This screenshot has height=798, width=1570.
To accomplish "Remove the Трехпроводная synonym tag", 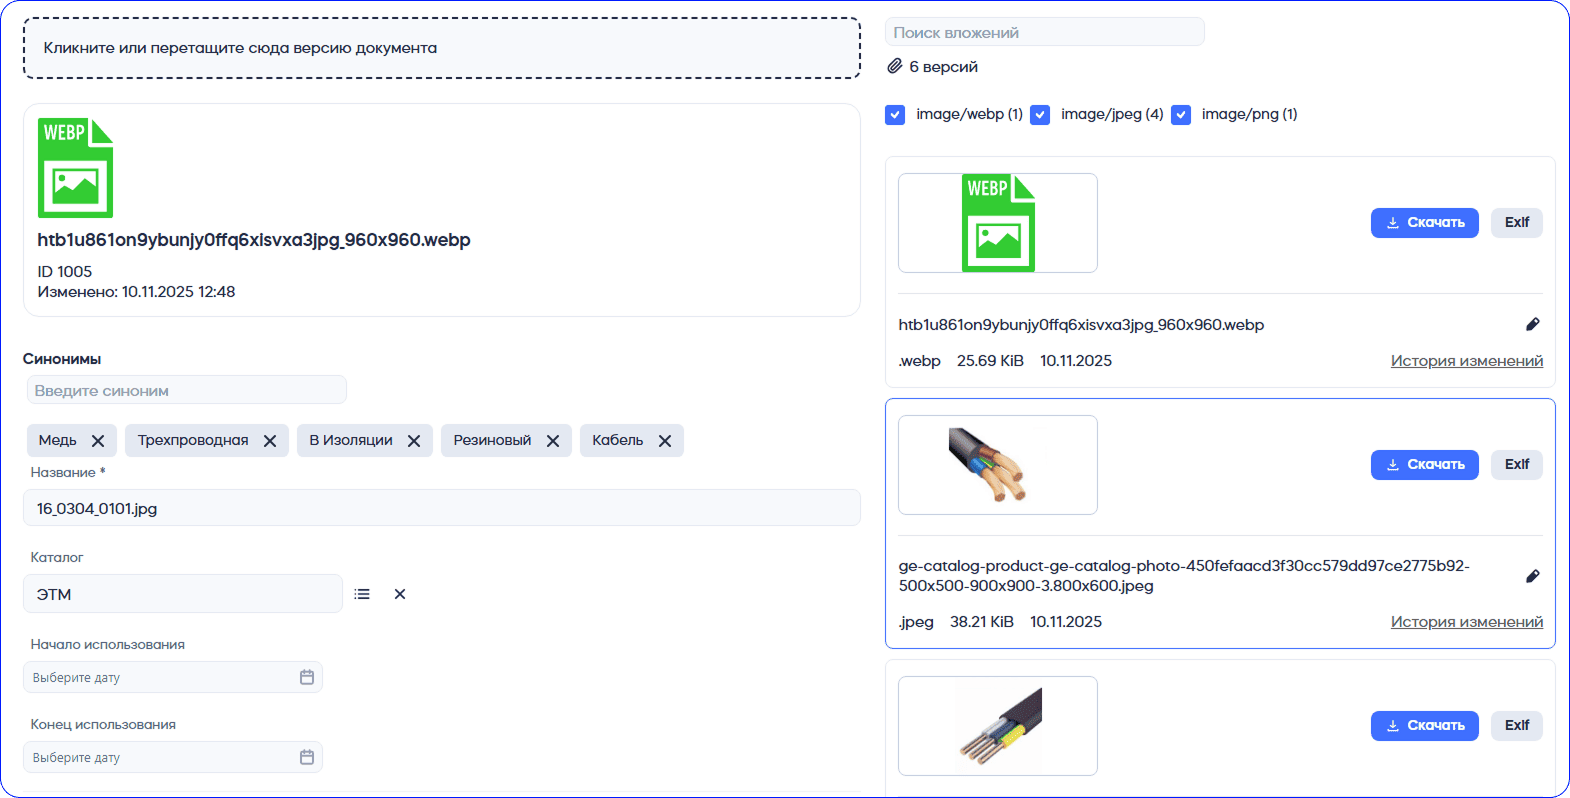I will pos(270,441).
